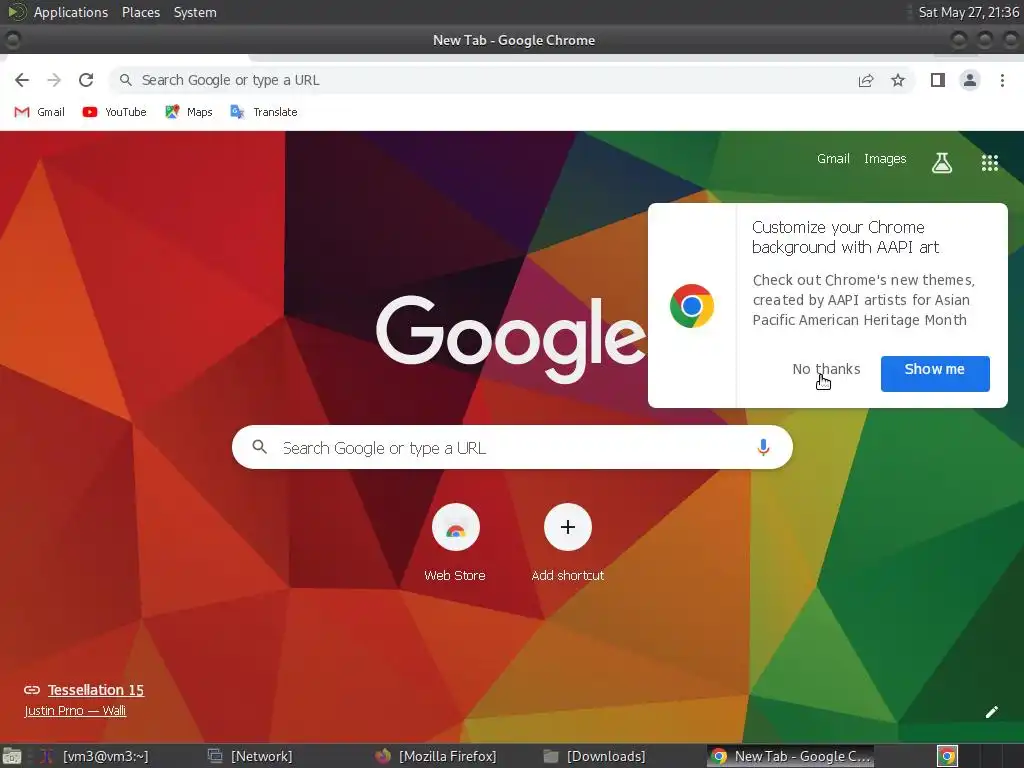
Task: Reload the page with the refresh icon
Action: tap(86, 80)
